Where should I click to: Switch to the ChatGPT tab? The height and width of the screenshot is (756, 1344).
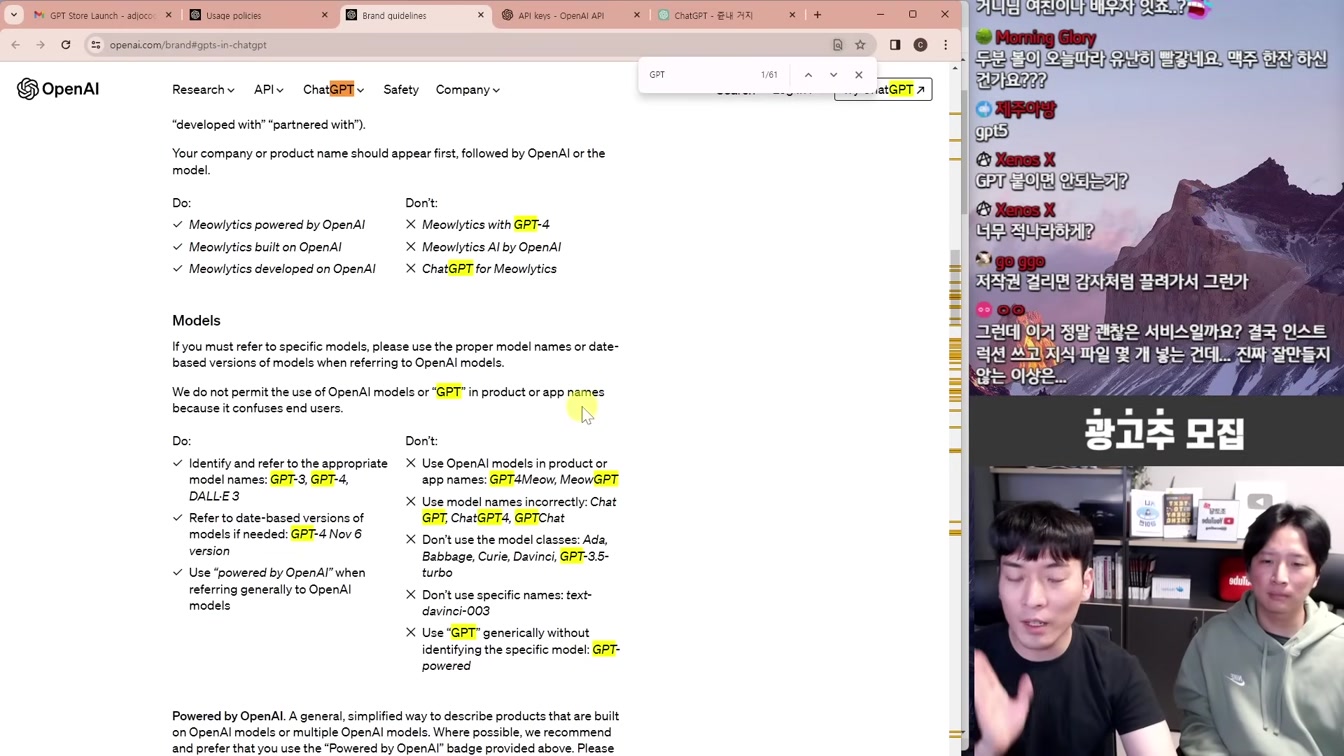pyautogui.click(x=726, y=15)
